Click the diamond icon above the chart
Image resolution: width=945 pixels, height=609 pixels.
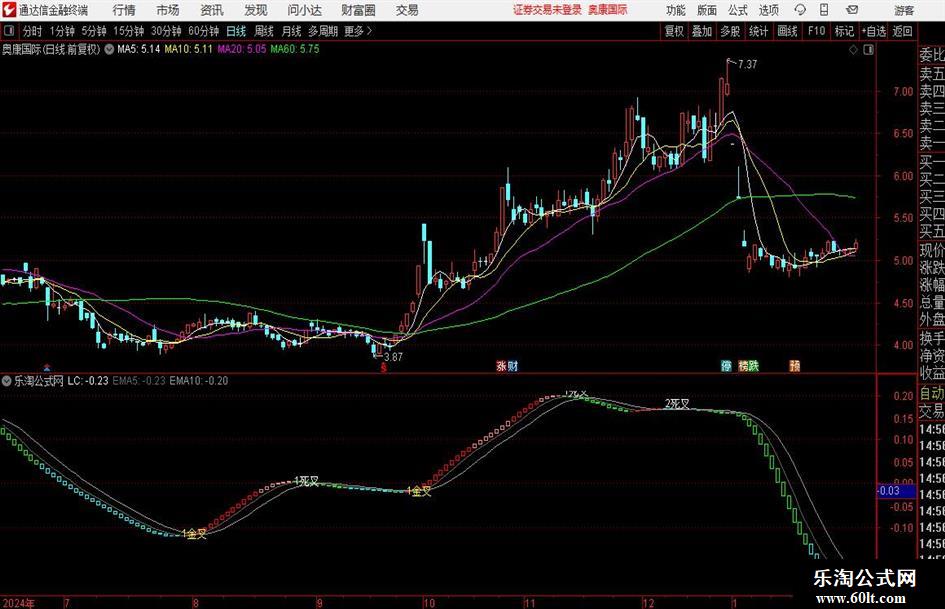click(x=853, y=50)
